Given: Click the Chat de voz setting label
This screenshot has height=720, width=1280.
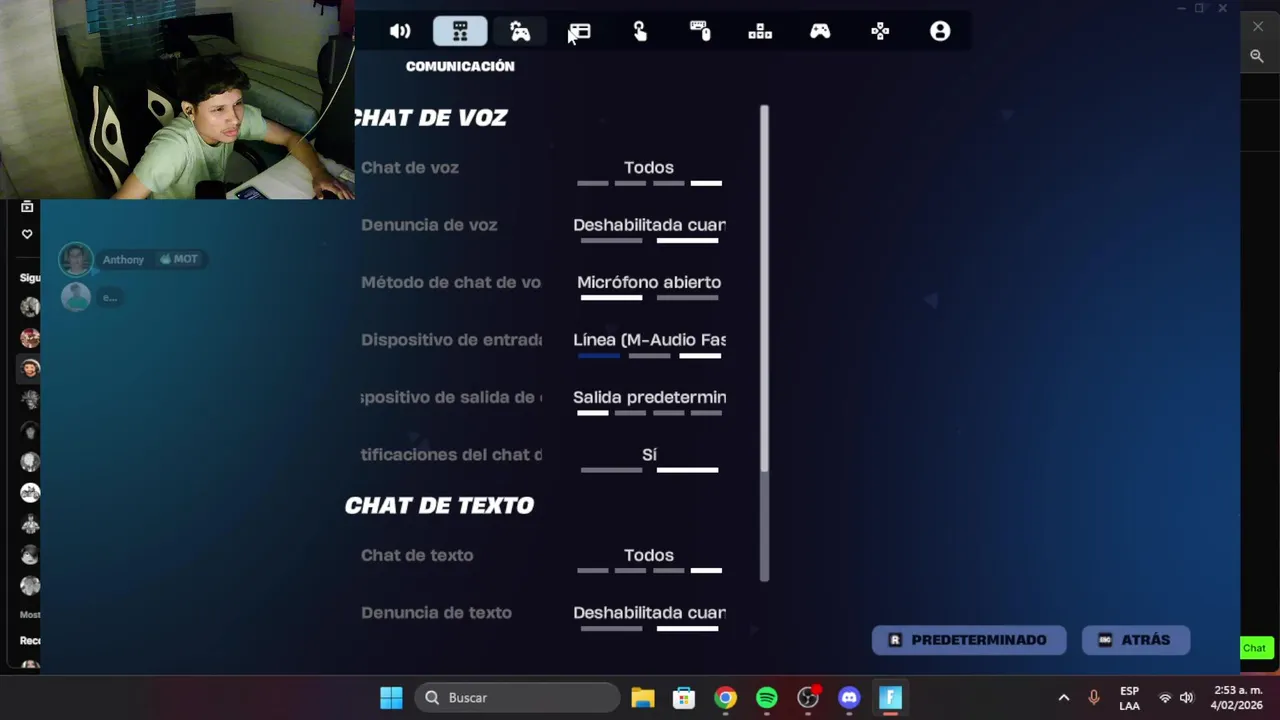Looking at the screenshot, I should 410,167.
